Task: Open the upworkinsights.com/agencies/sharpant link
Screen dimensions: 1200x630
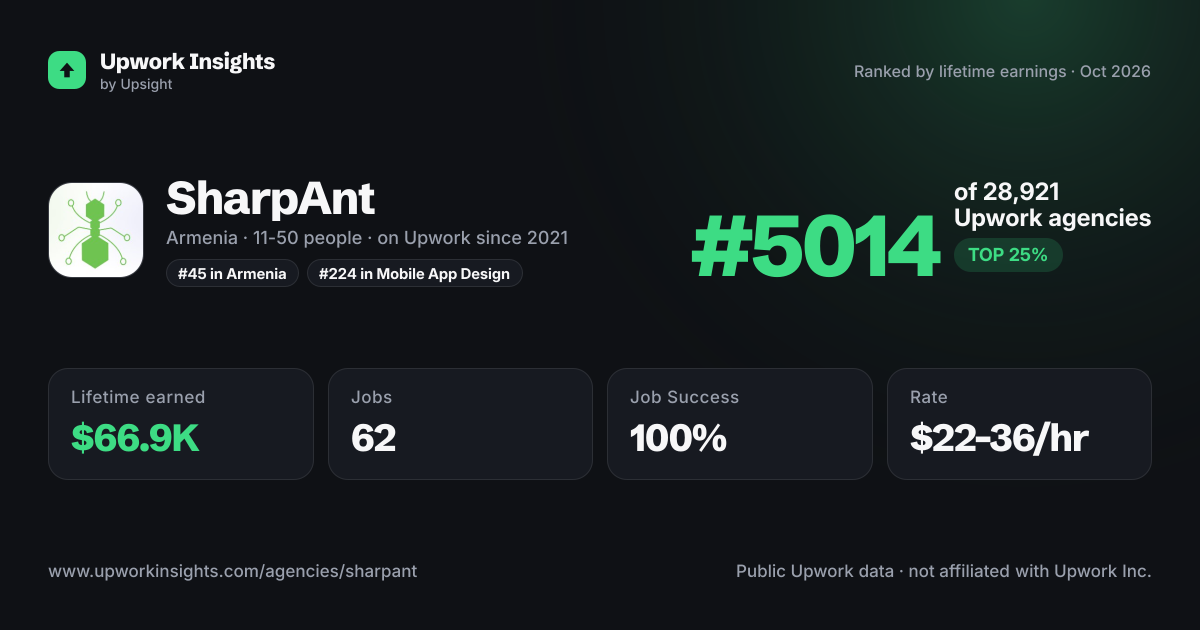Action: pos(233,572)
